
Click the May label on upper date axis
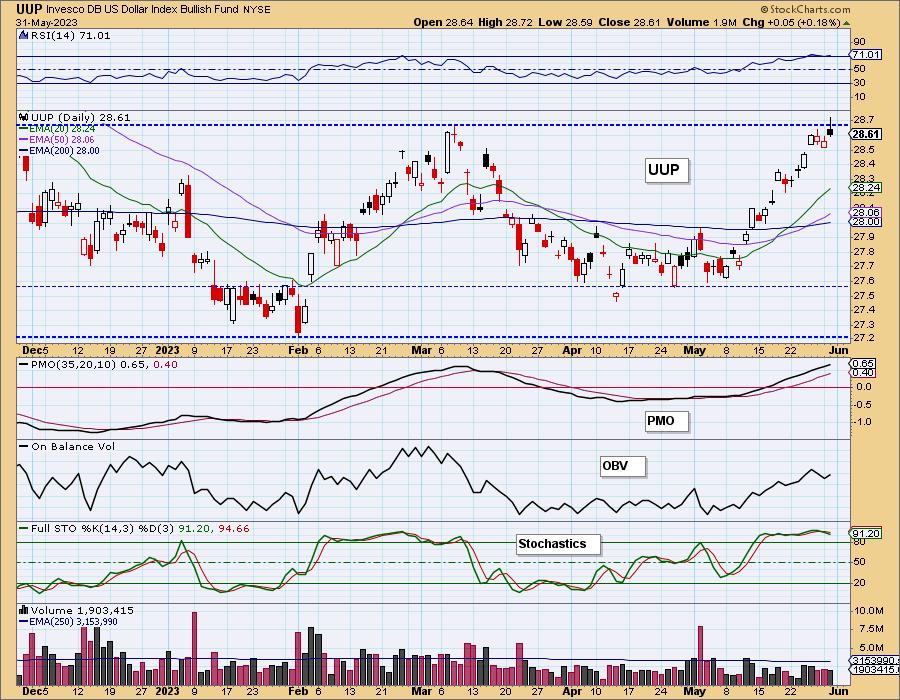tap(695, 350)
